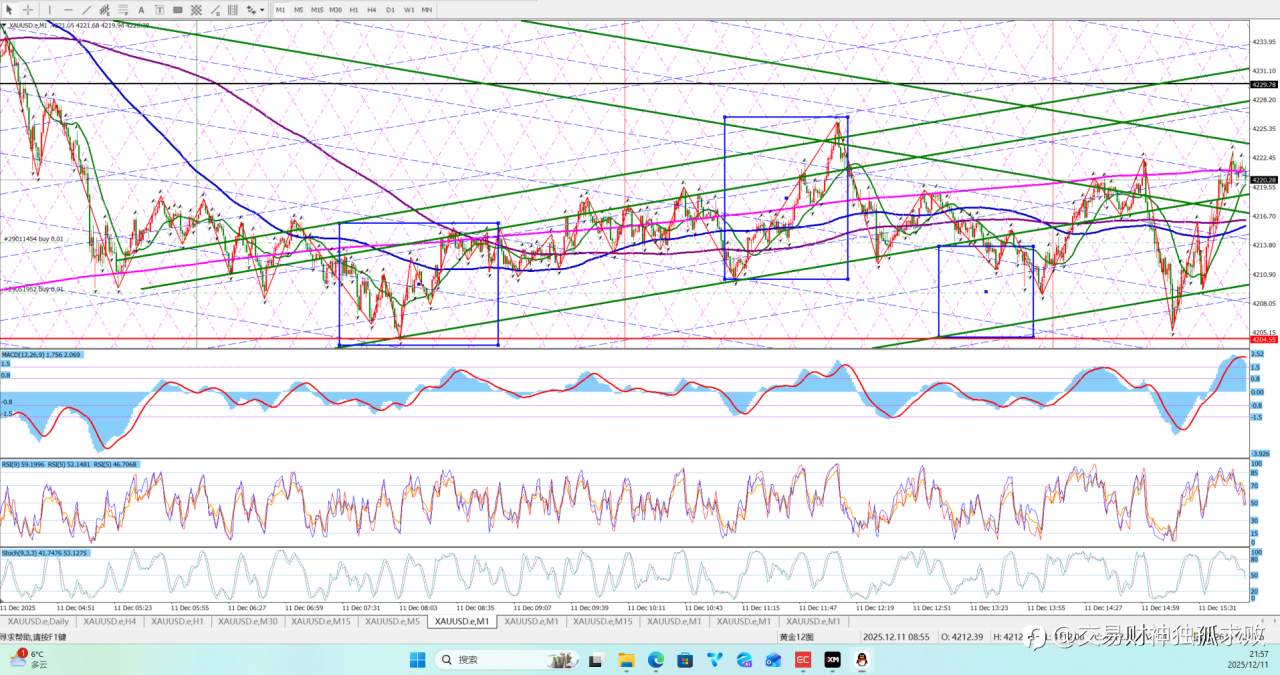Pick the Vertical Line drawing tool

[50, 9]
